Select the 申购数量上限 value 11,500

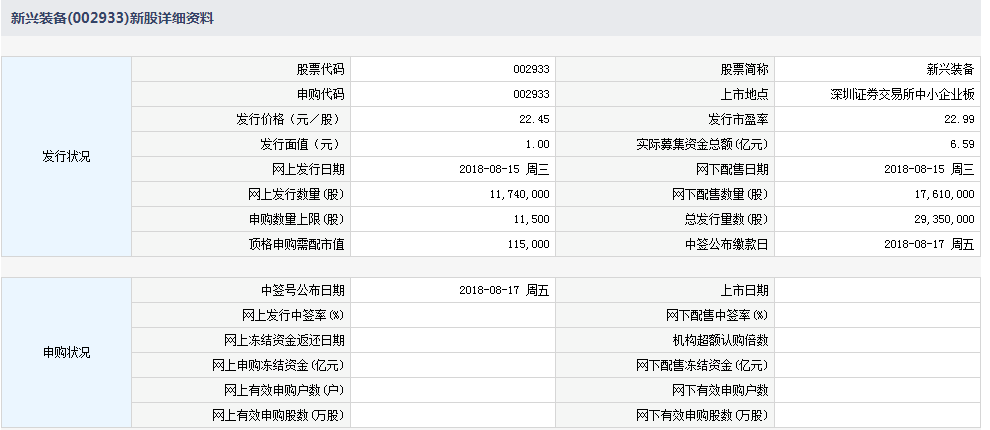(529, 219)
